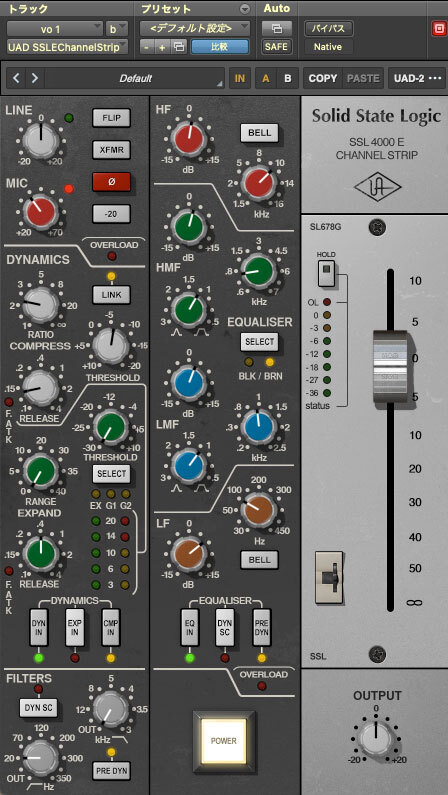Click the channel fader cap
Screen dimensions: 448x795
pos(390,367)
